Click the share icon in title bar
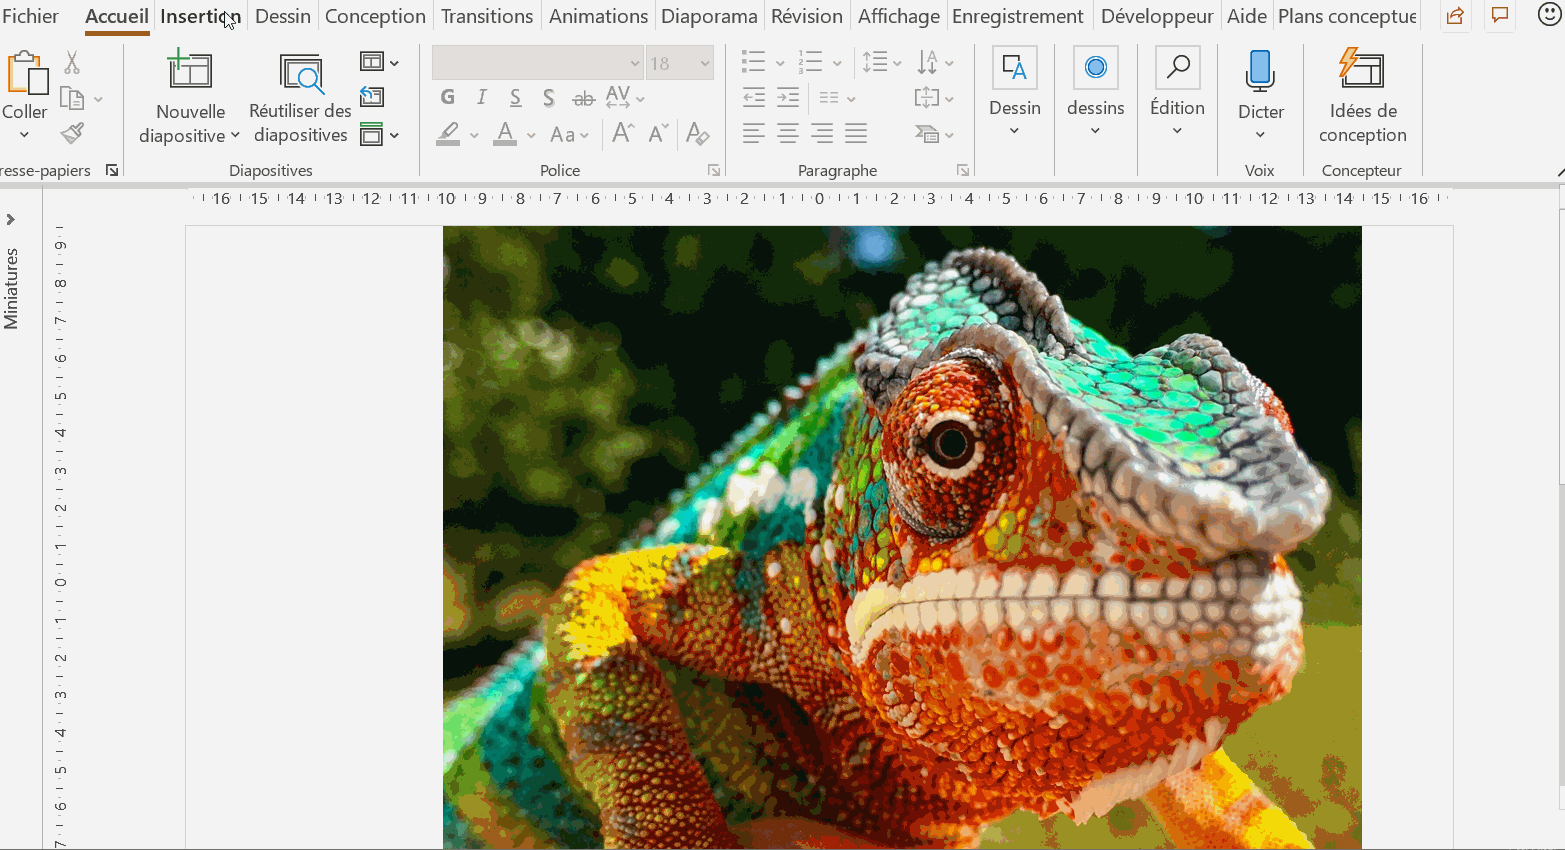 [x=1455, y=16]
